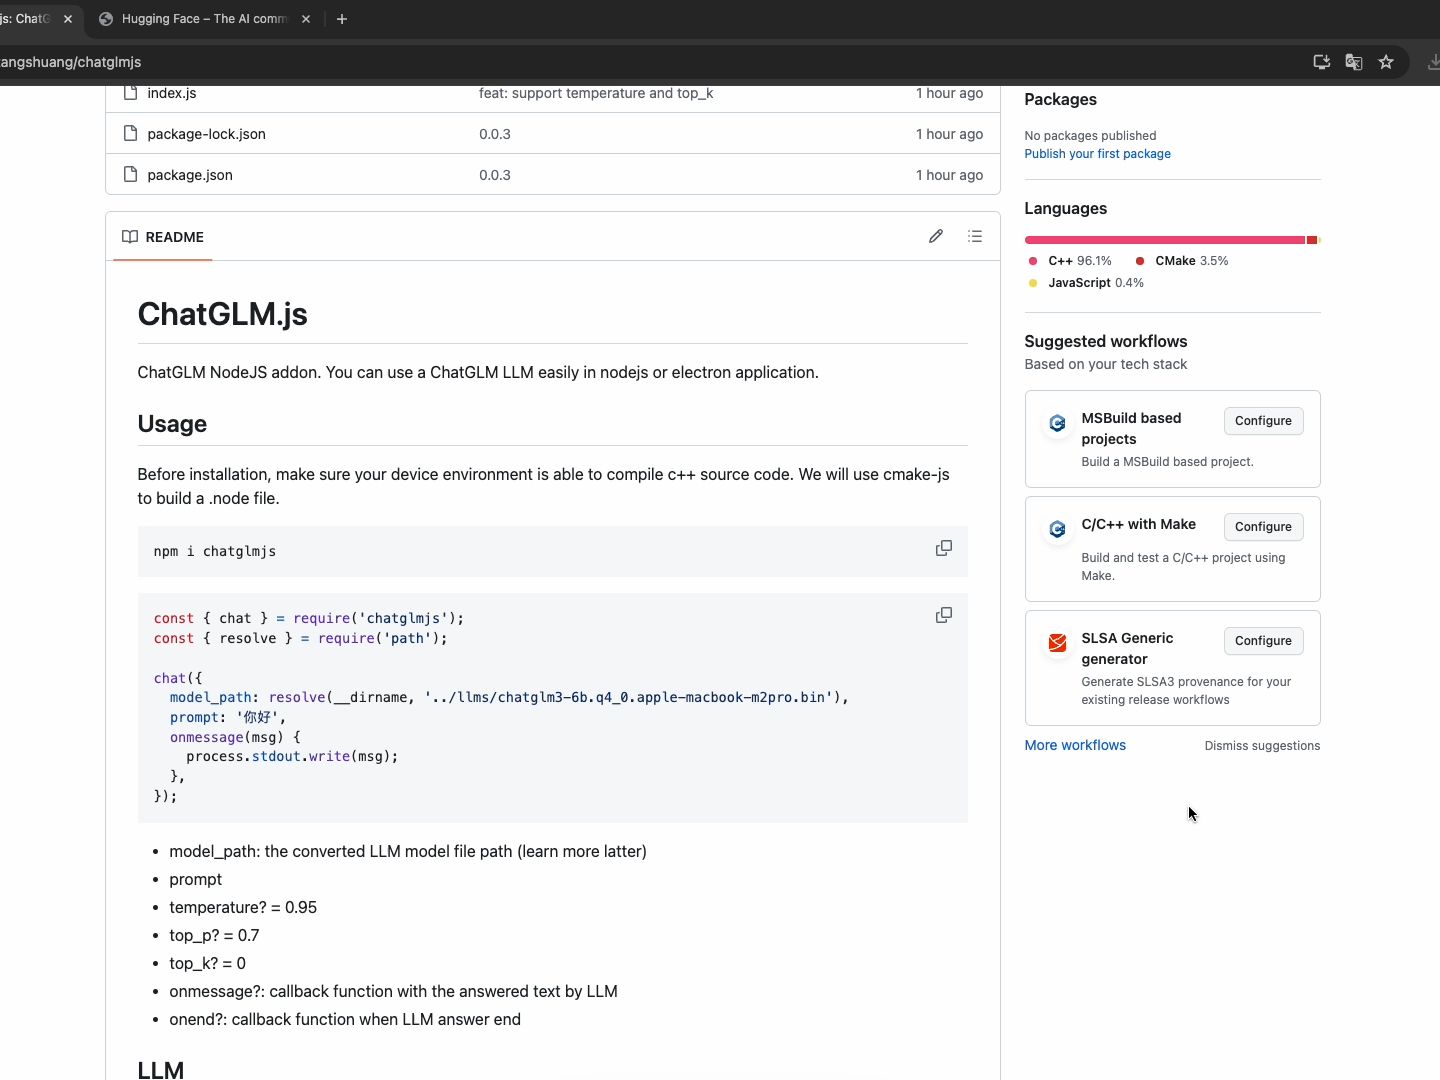Configure the SLSA Generic generator workflow

(x=1263, y=641)
